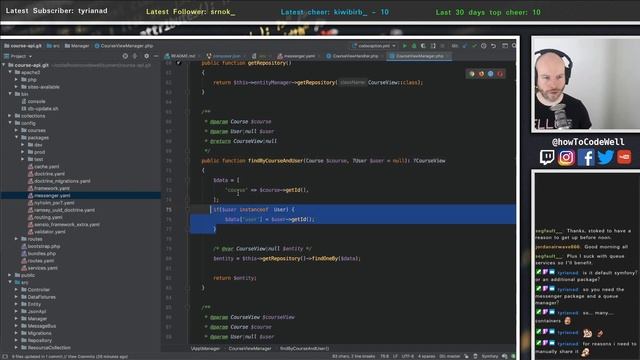
Task: Click the 4 spaces indent status entry
Action: coord(426,356)
